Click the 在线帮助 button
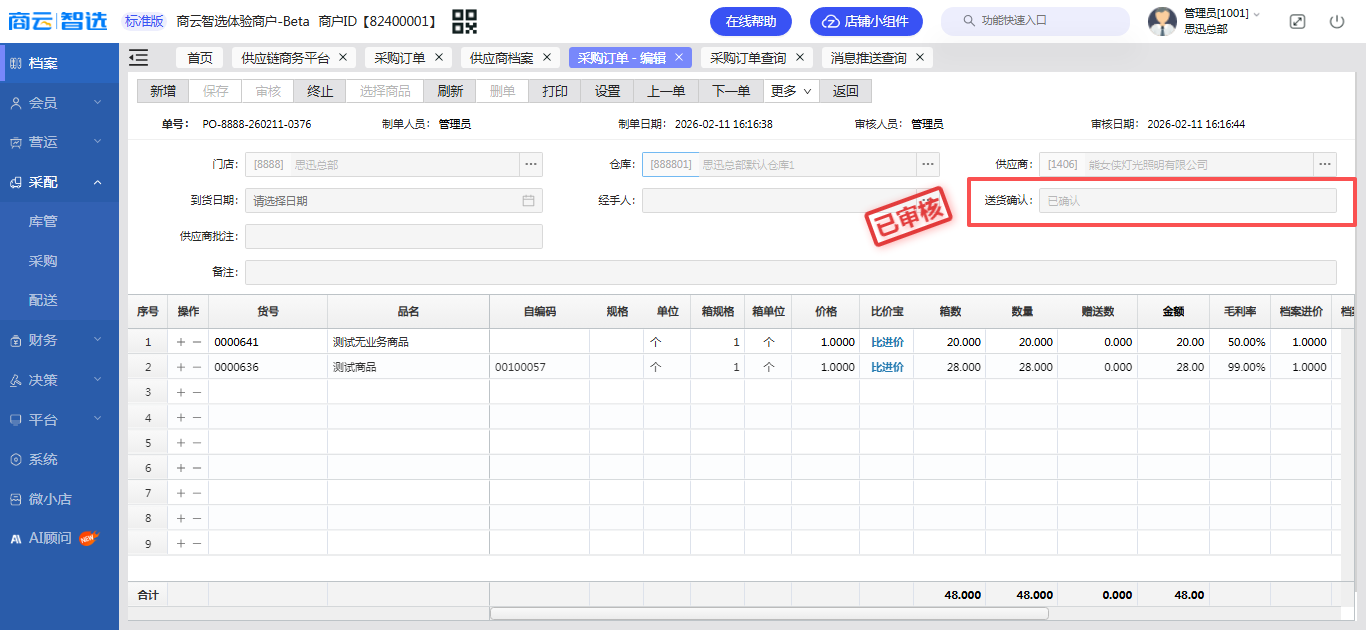1366x630 pixels. (x=750, y=21)
